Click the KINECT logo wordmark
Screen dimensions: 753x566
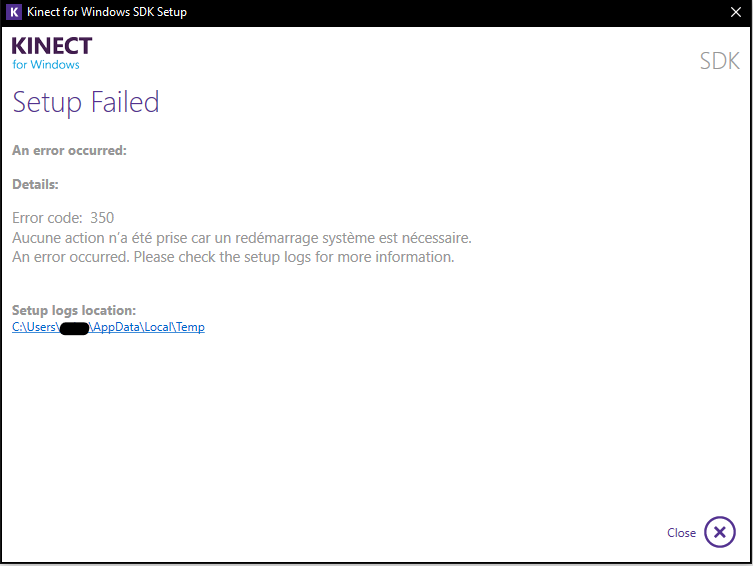point(52,46)
